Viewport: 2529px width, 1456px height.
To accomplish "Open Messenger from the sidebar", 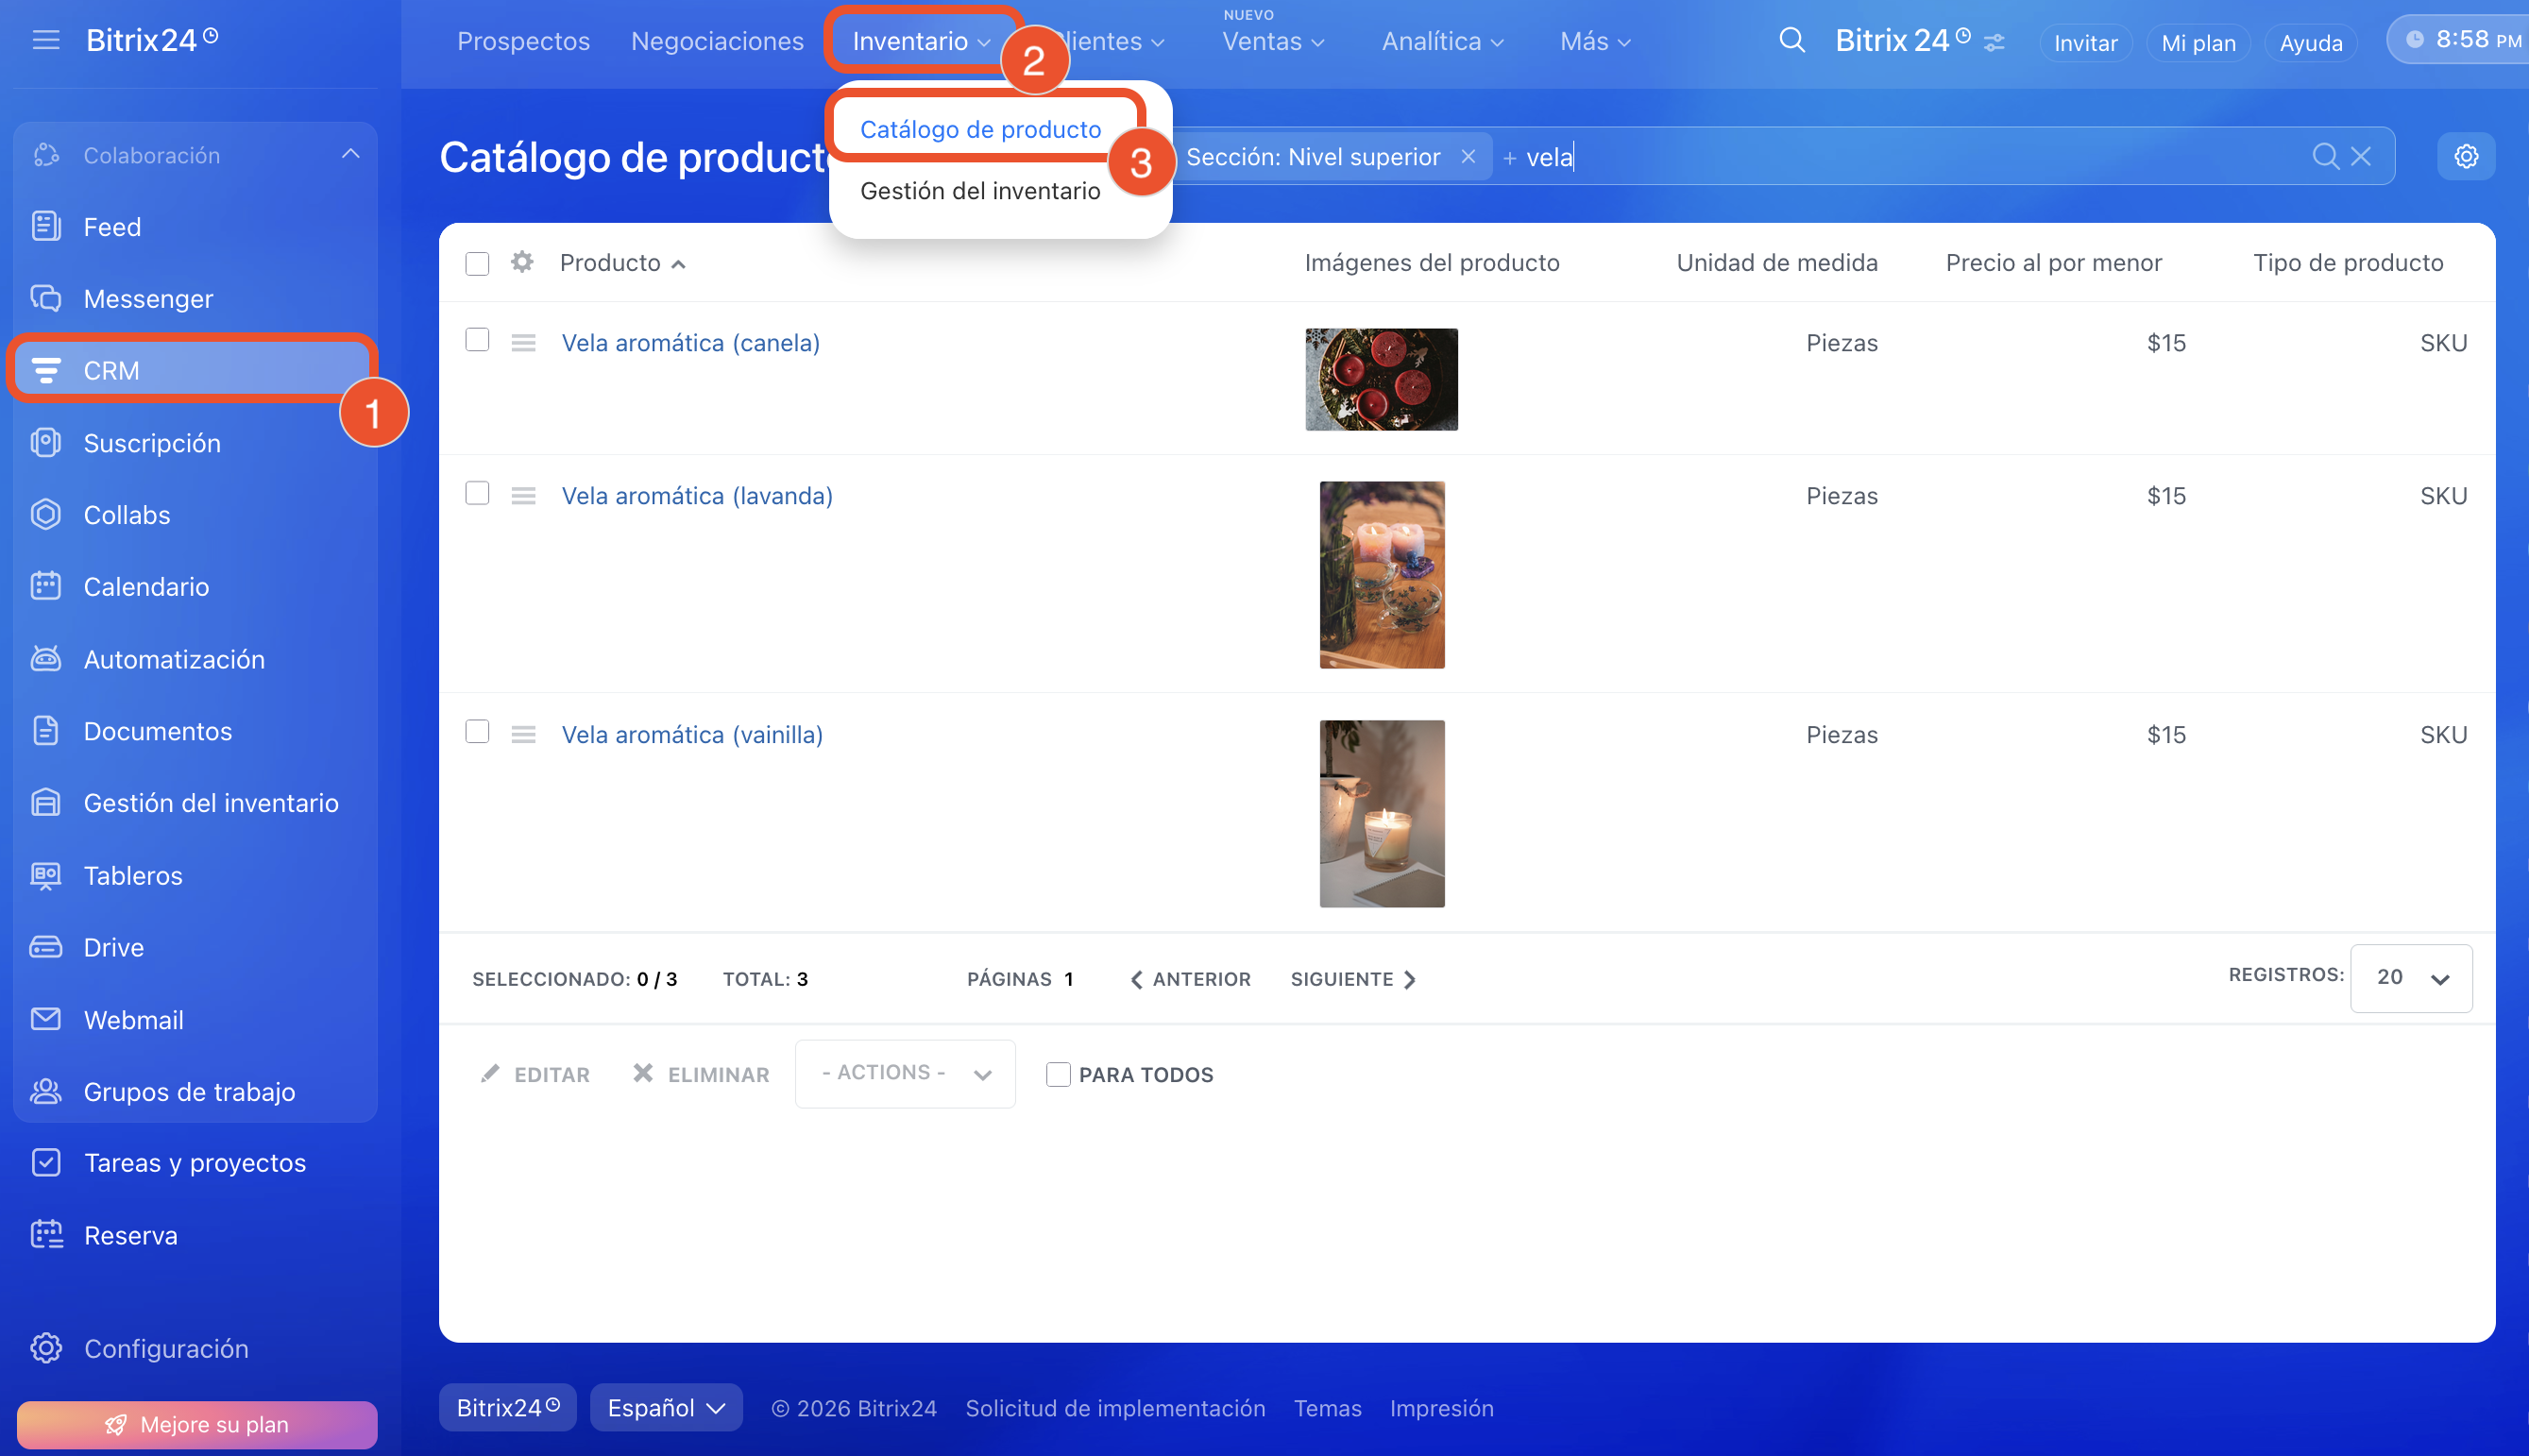I will tap(148, 299).
